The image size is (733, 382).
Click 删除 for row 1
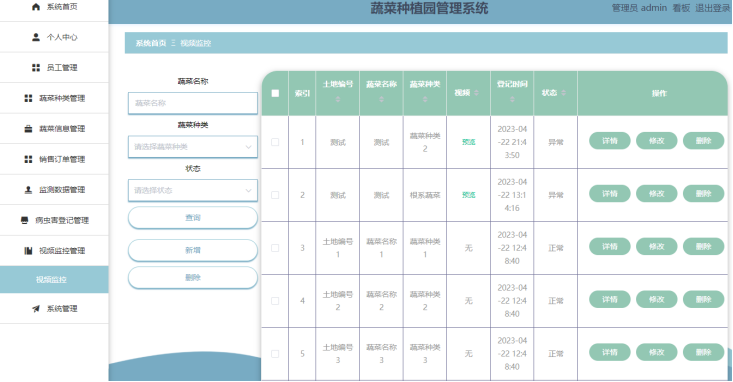pos(703,141)
